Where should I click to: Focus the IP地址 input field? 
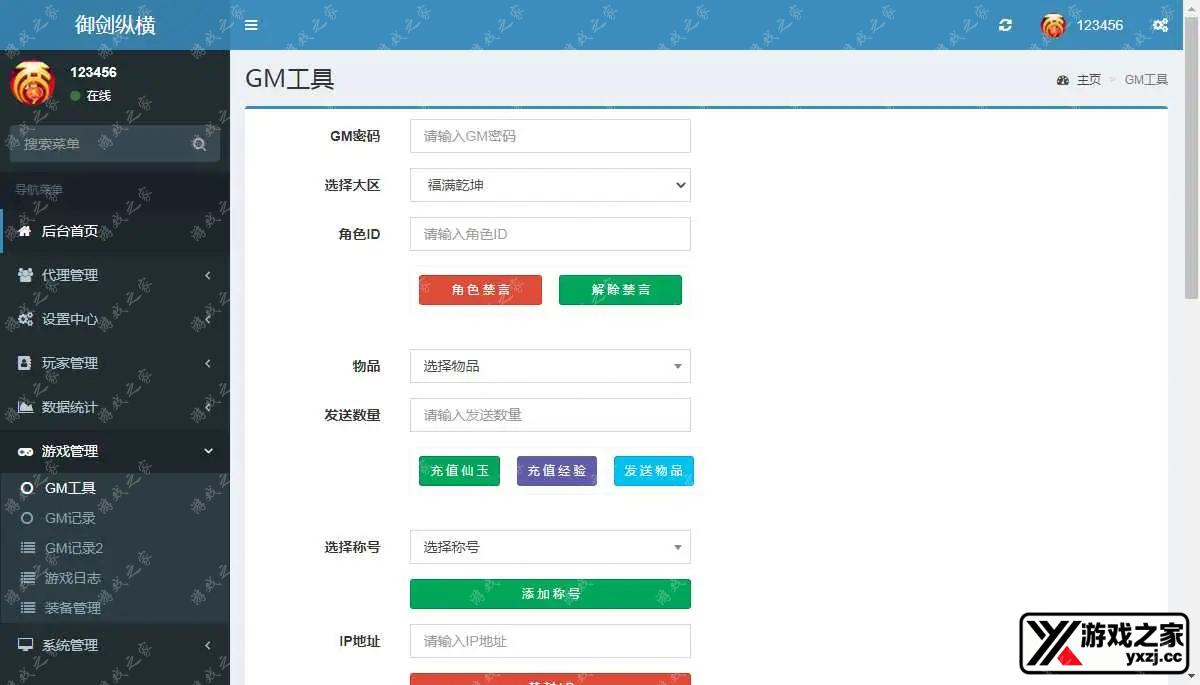click(x=550, y=641)
